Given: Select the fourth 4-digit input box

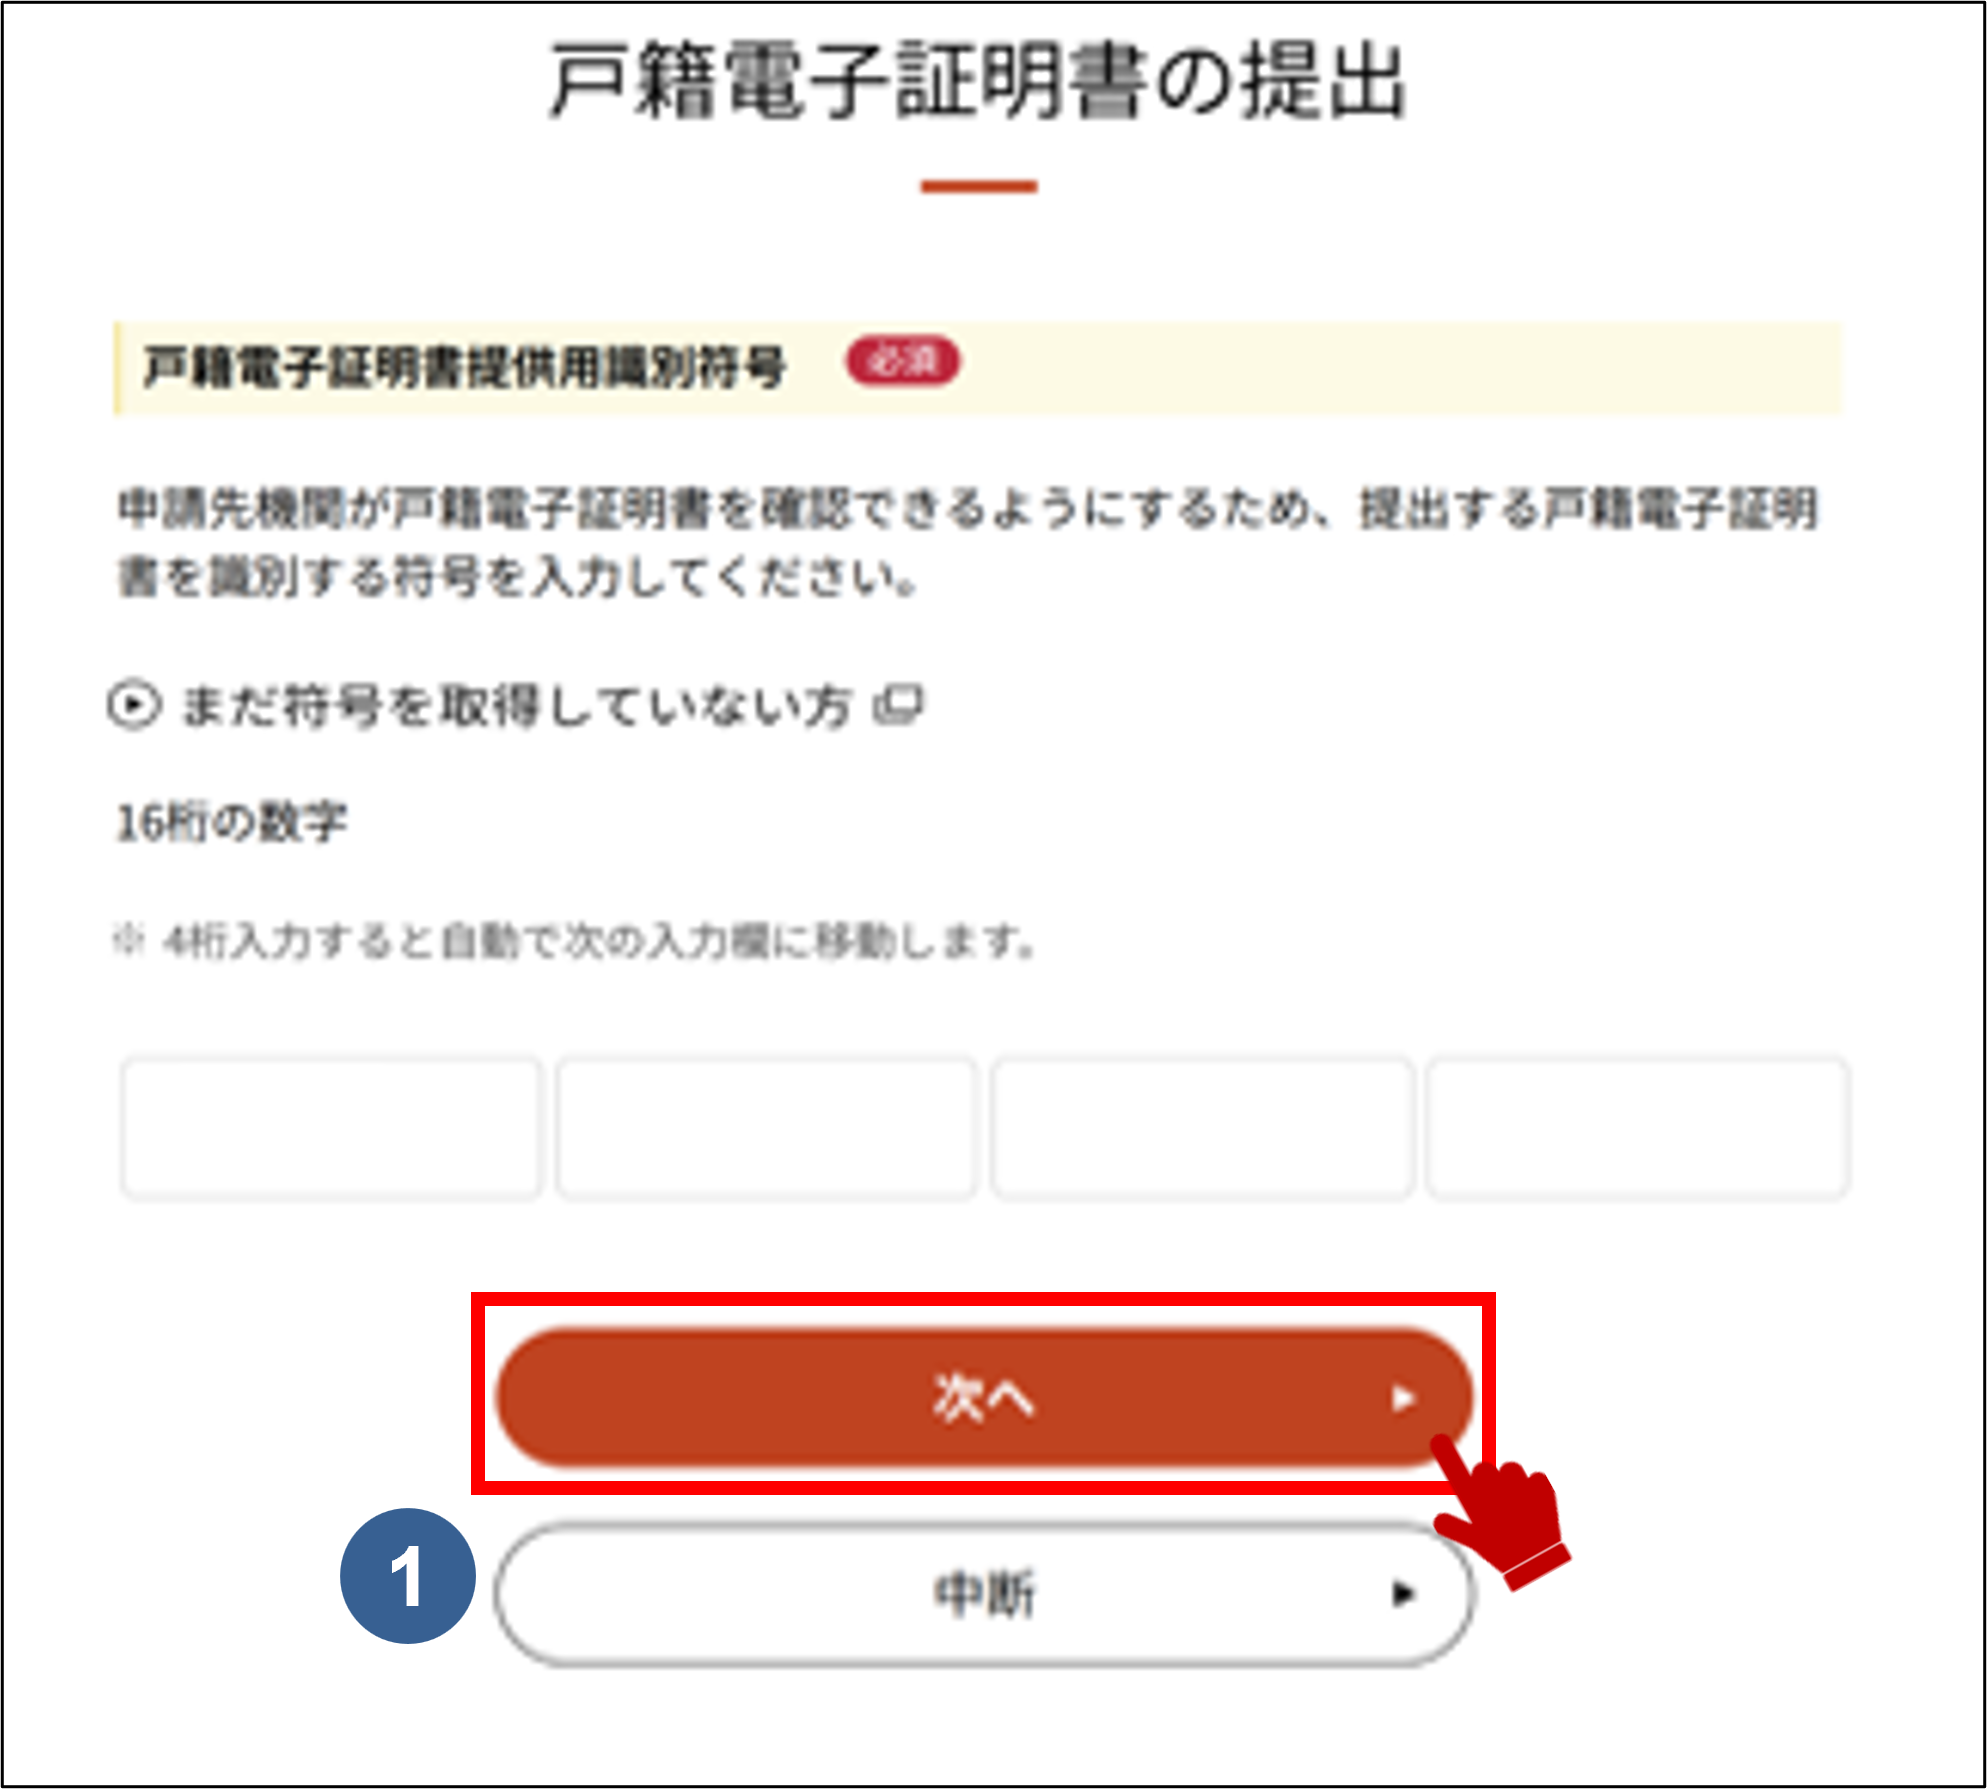Looking at the screenshot, I should pos(1638,1127).
